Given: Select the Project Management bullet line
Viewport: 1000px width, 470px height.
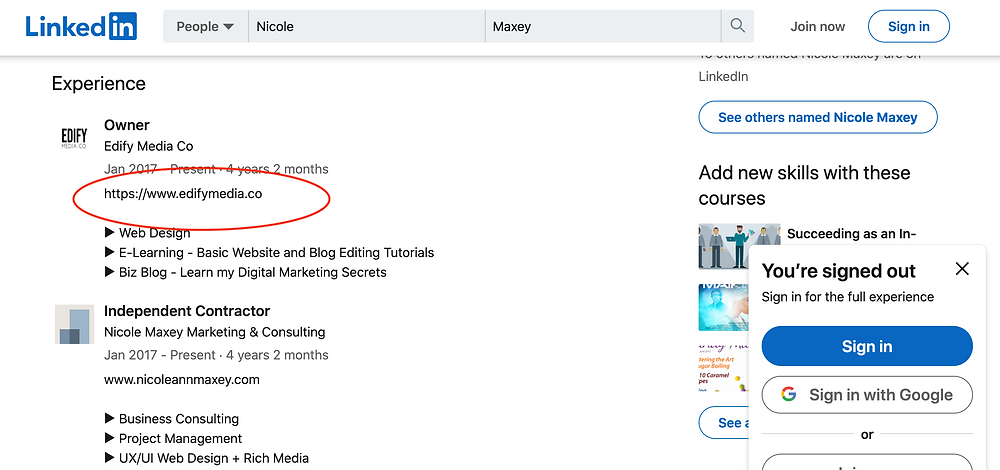Looking at the screenshot, I should click(173, 439).
